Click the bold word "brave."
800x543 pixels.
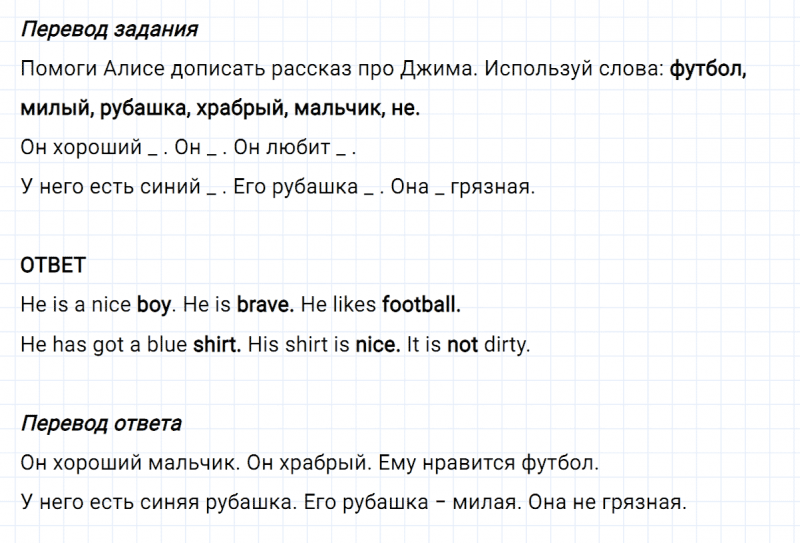pyautogui.click(x=264, y=305)
